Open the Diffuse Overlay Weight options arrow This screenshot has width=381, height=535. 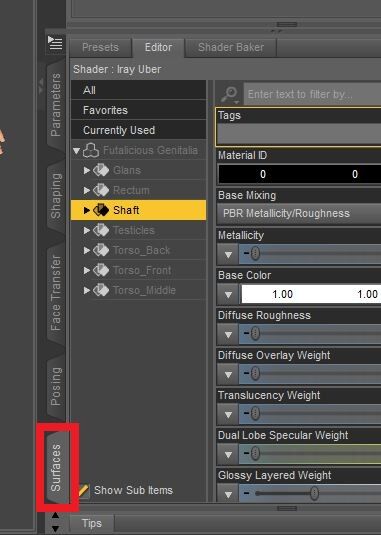[x=228, y=374]
